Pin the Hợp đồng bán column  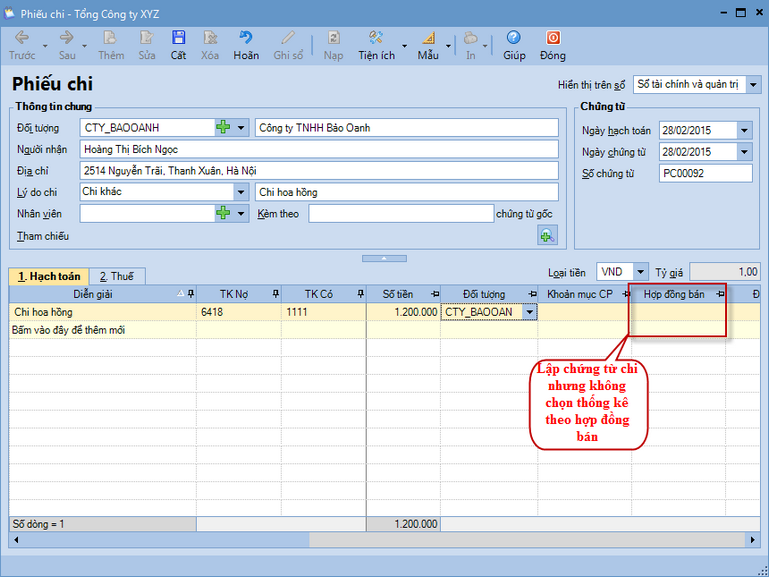[x=720, y=294]
